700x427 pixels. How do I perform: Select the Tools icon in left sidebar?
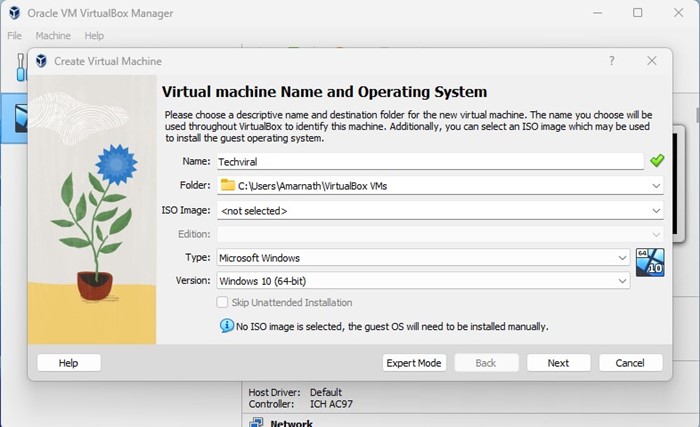(x=20, y=68)
